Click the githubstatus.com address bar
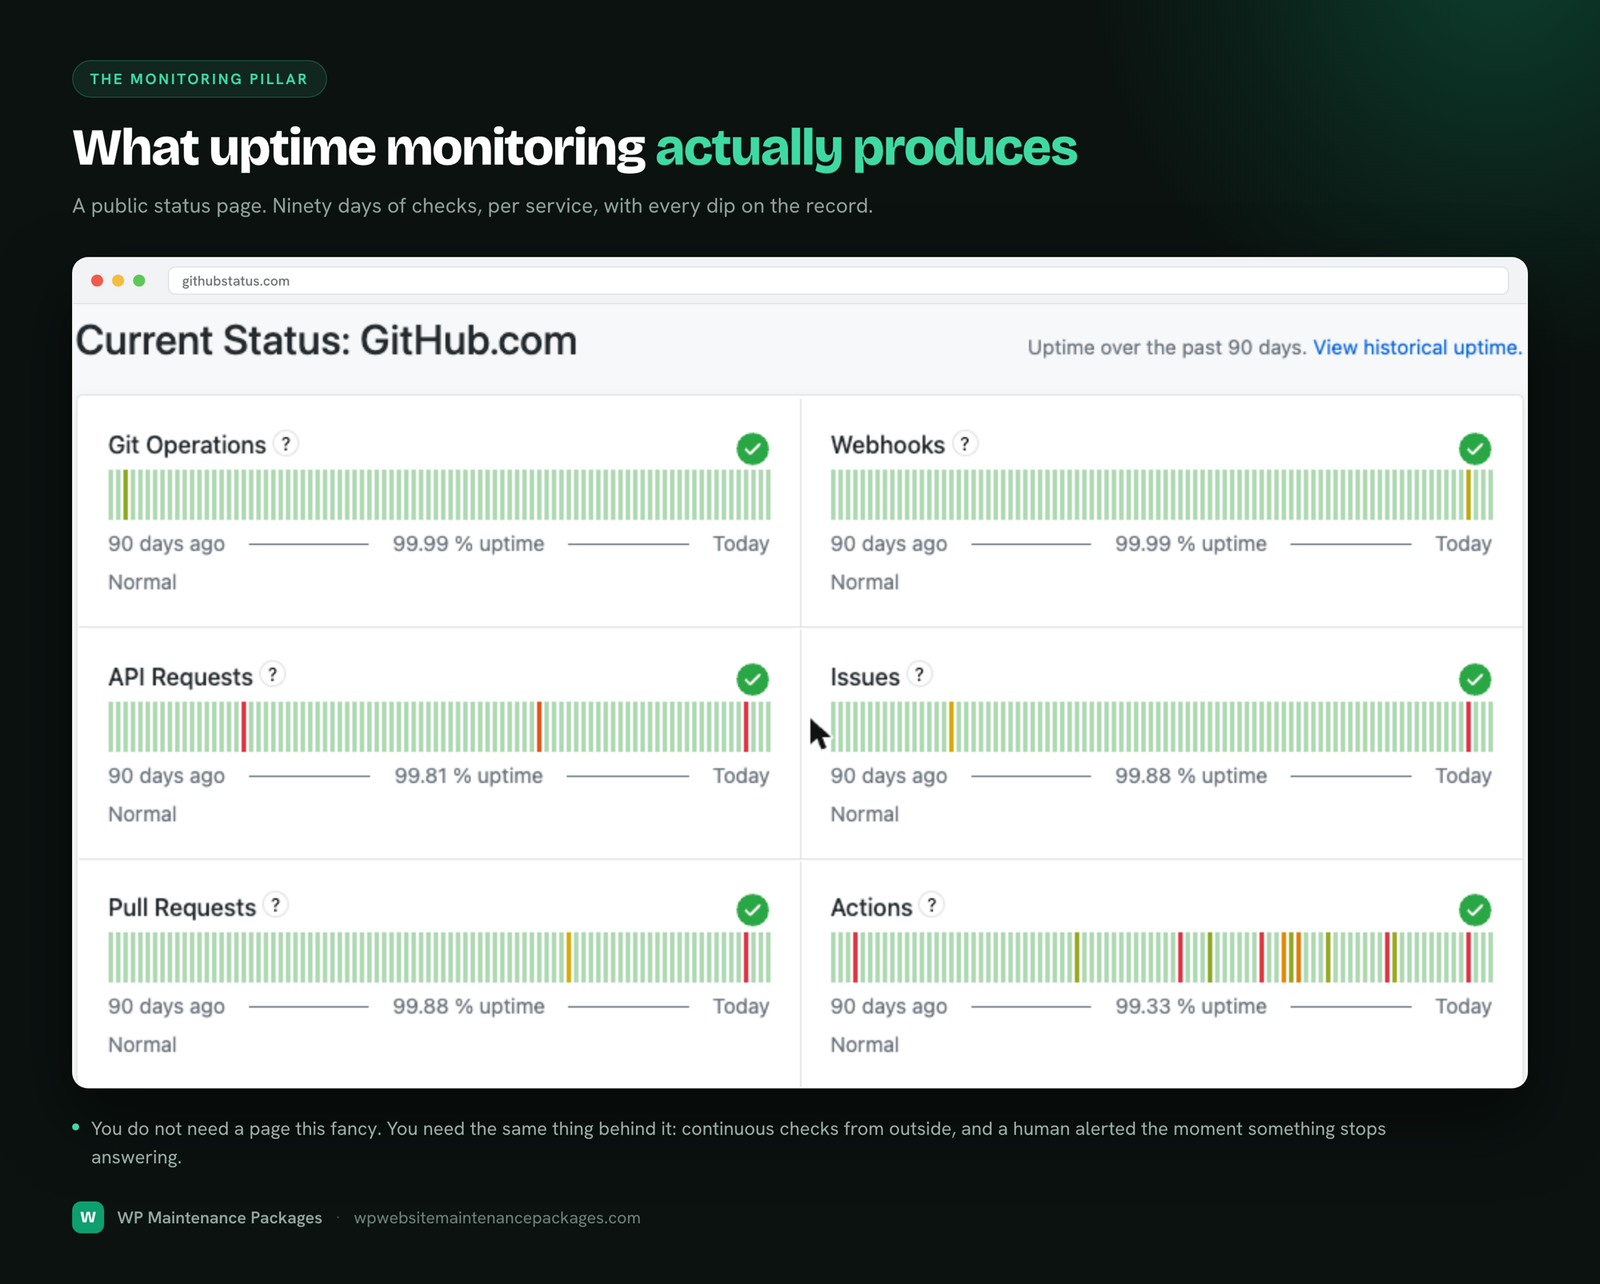Screen dimensions: 1600x1284 [838, 281]
